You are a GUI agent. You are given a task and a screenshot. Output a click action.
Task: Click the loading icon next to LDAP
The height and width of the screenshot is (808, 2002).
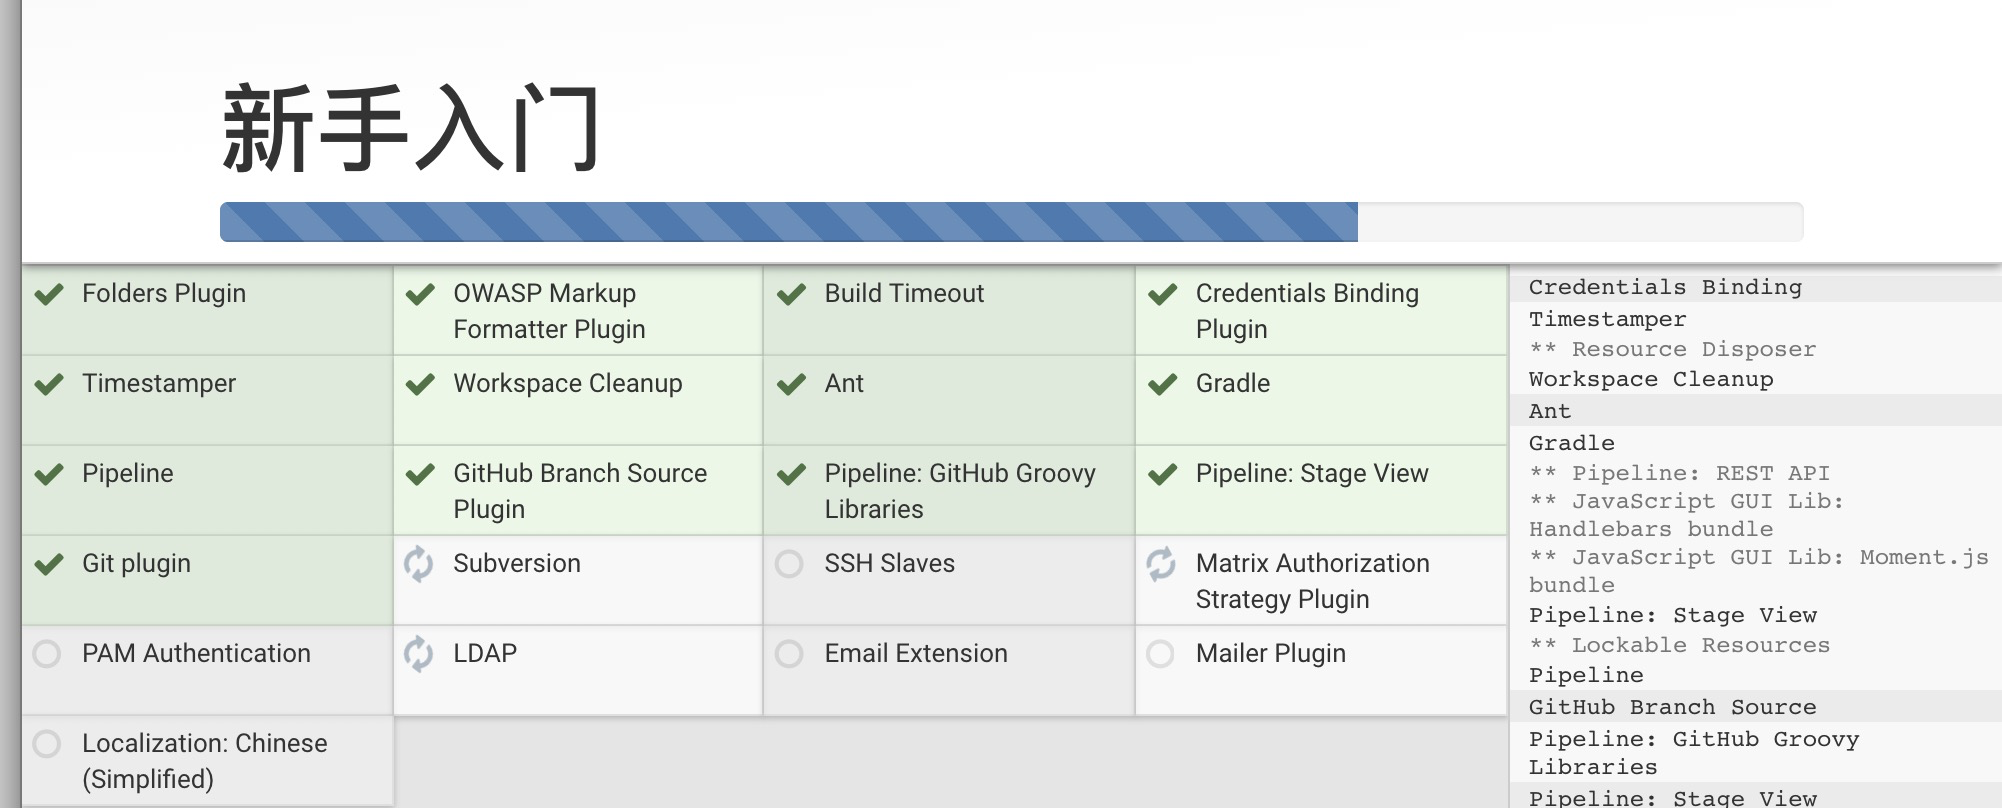tap(419, 654)
